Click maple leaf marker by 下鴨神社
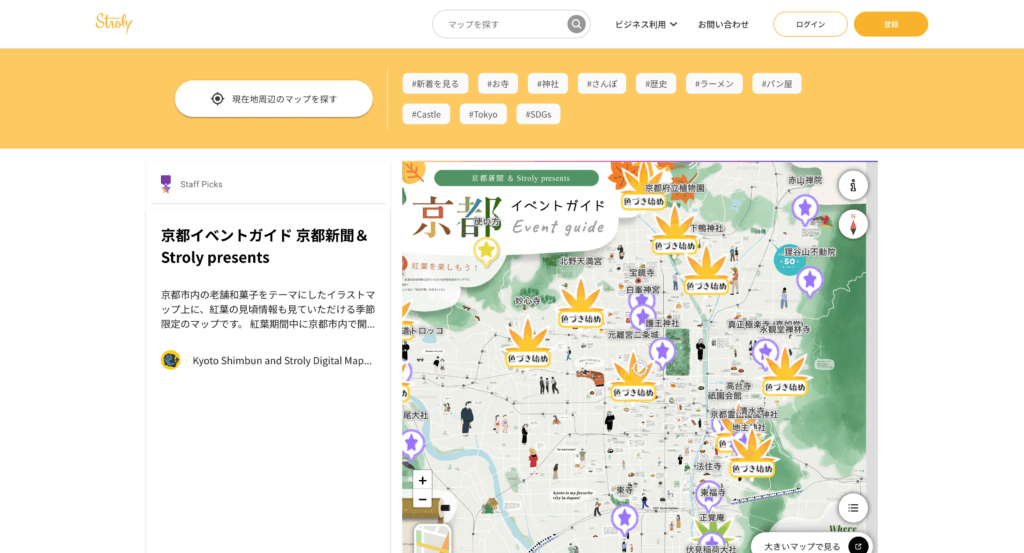 point(674,230)
